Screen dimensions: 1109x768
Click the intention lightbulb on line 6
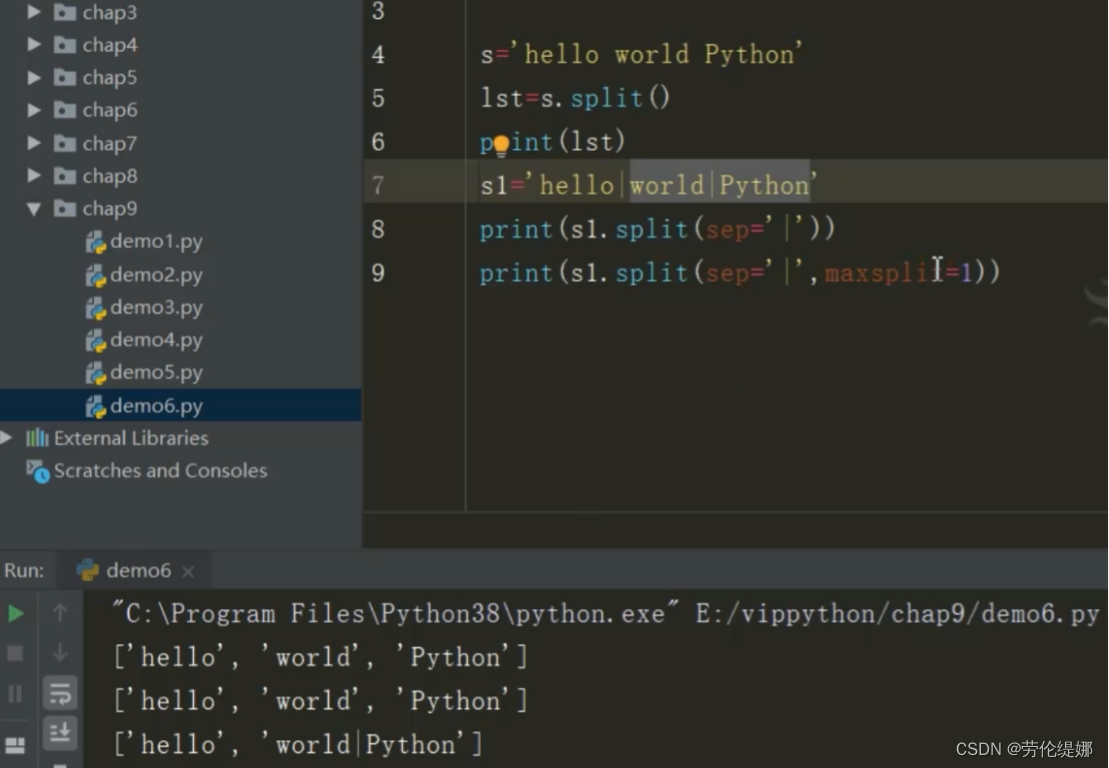point(501,146)
